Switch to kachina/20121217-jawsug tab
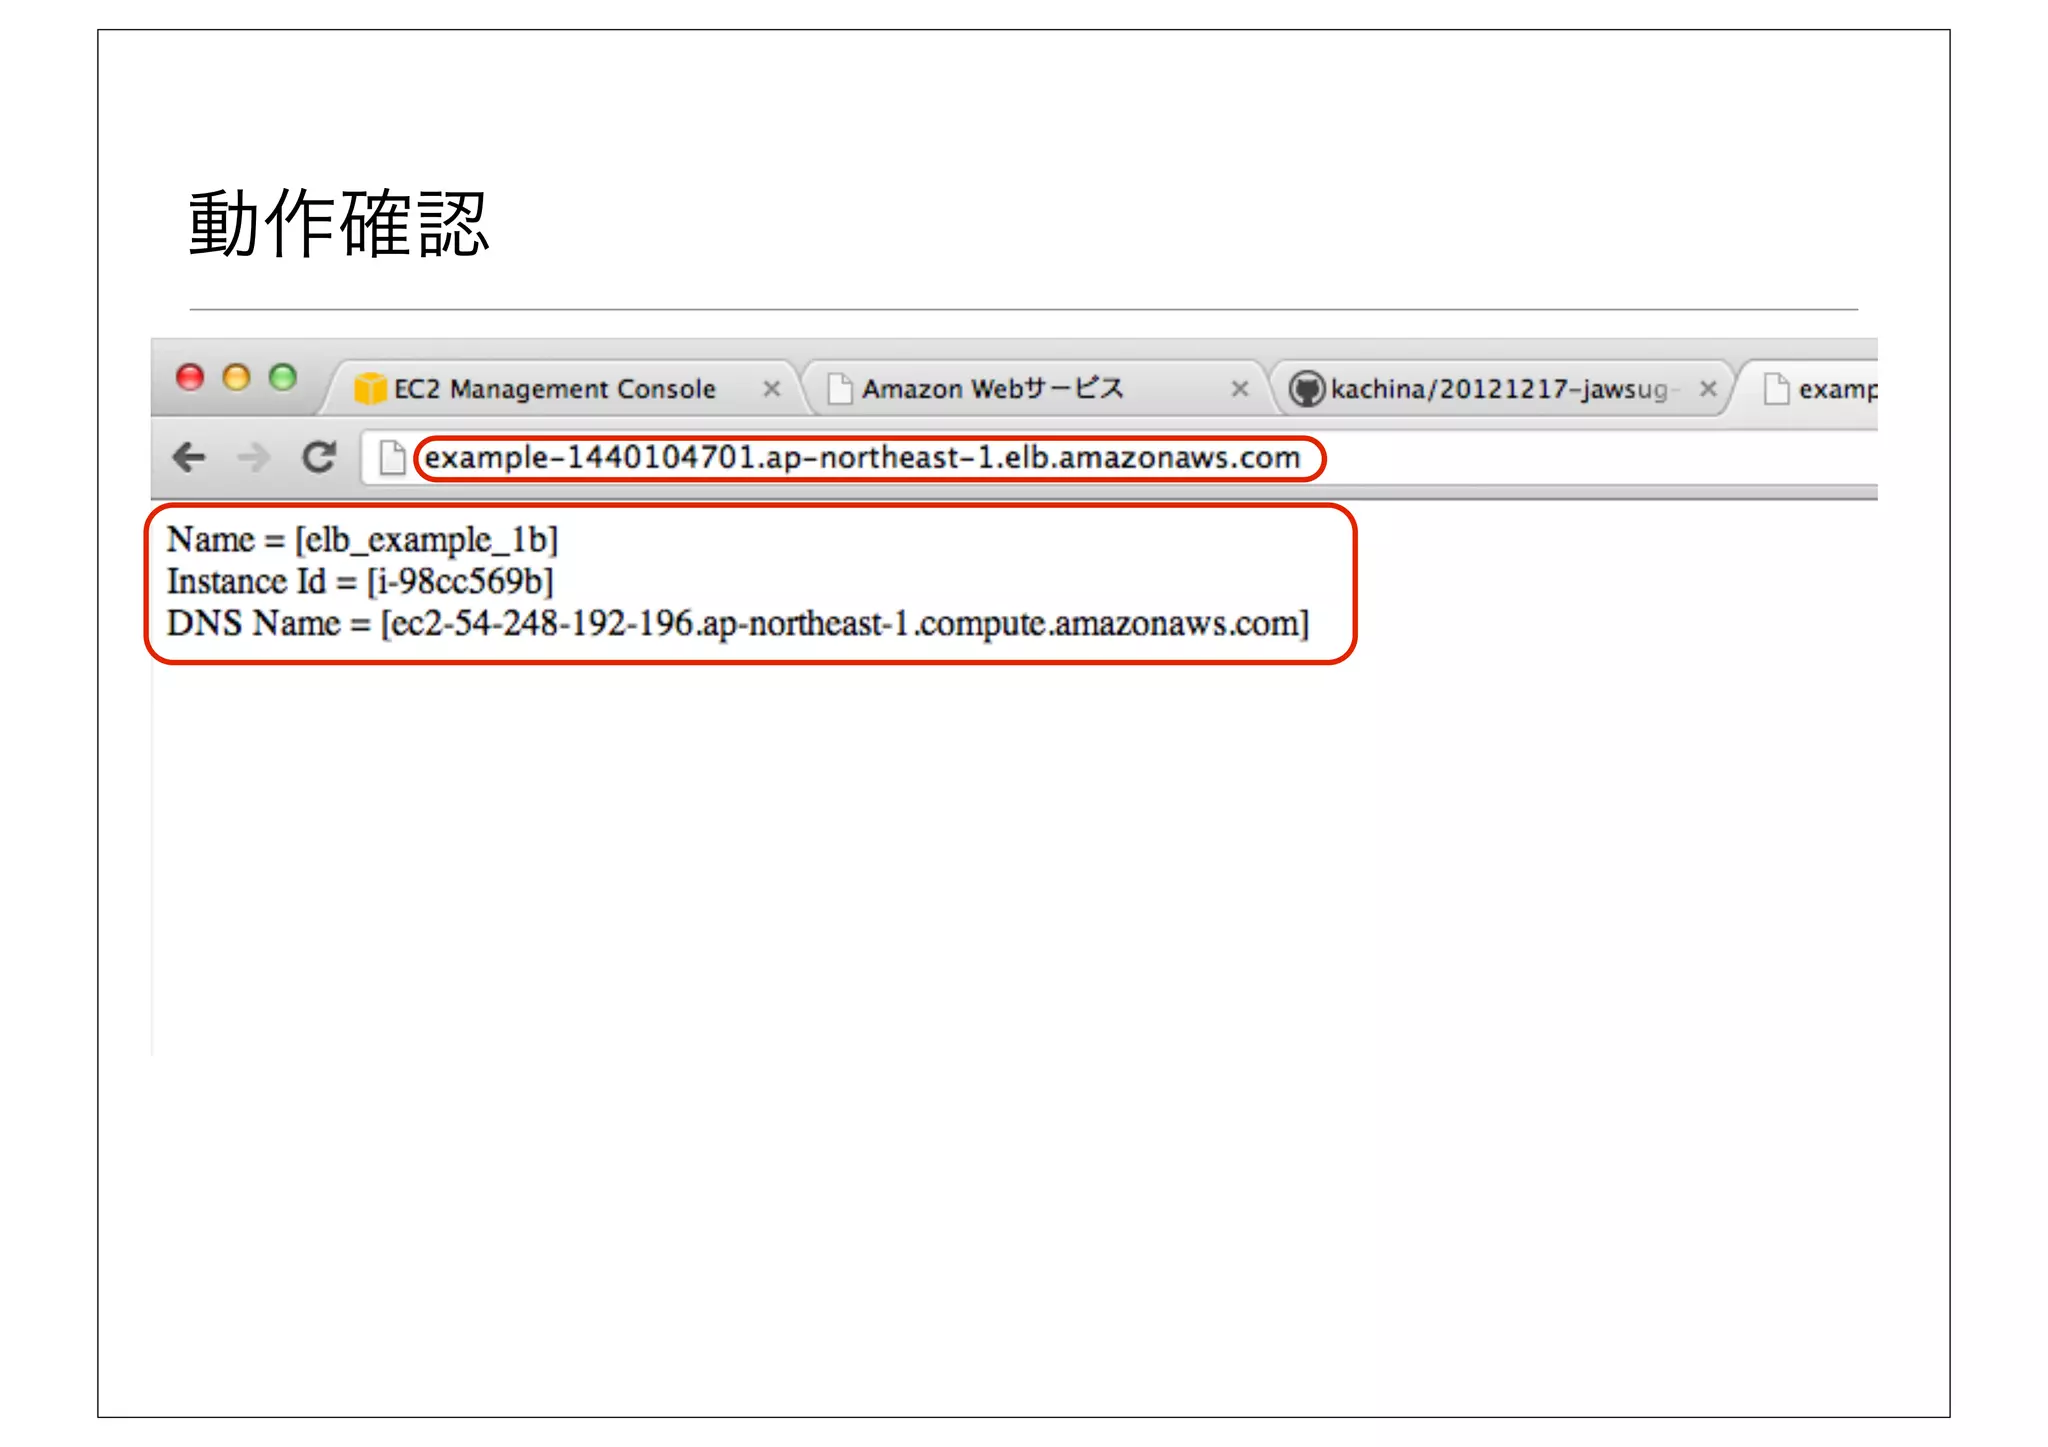 1498,389
